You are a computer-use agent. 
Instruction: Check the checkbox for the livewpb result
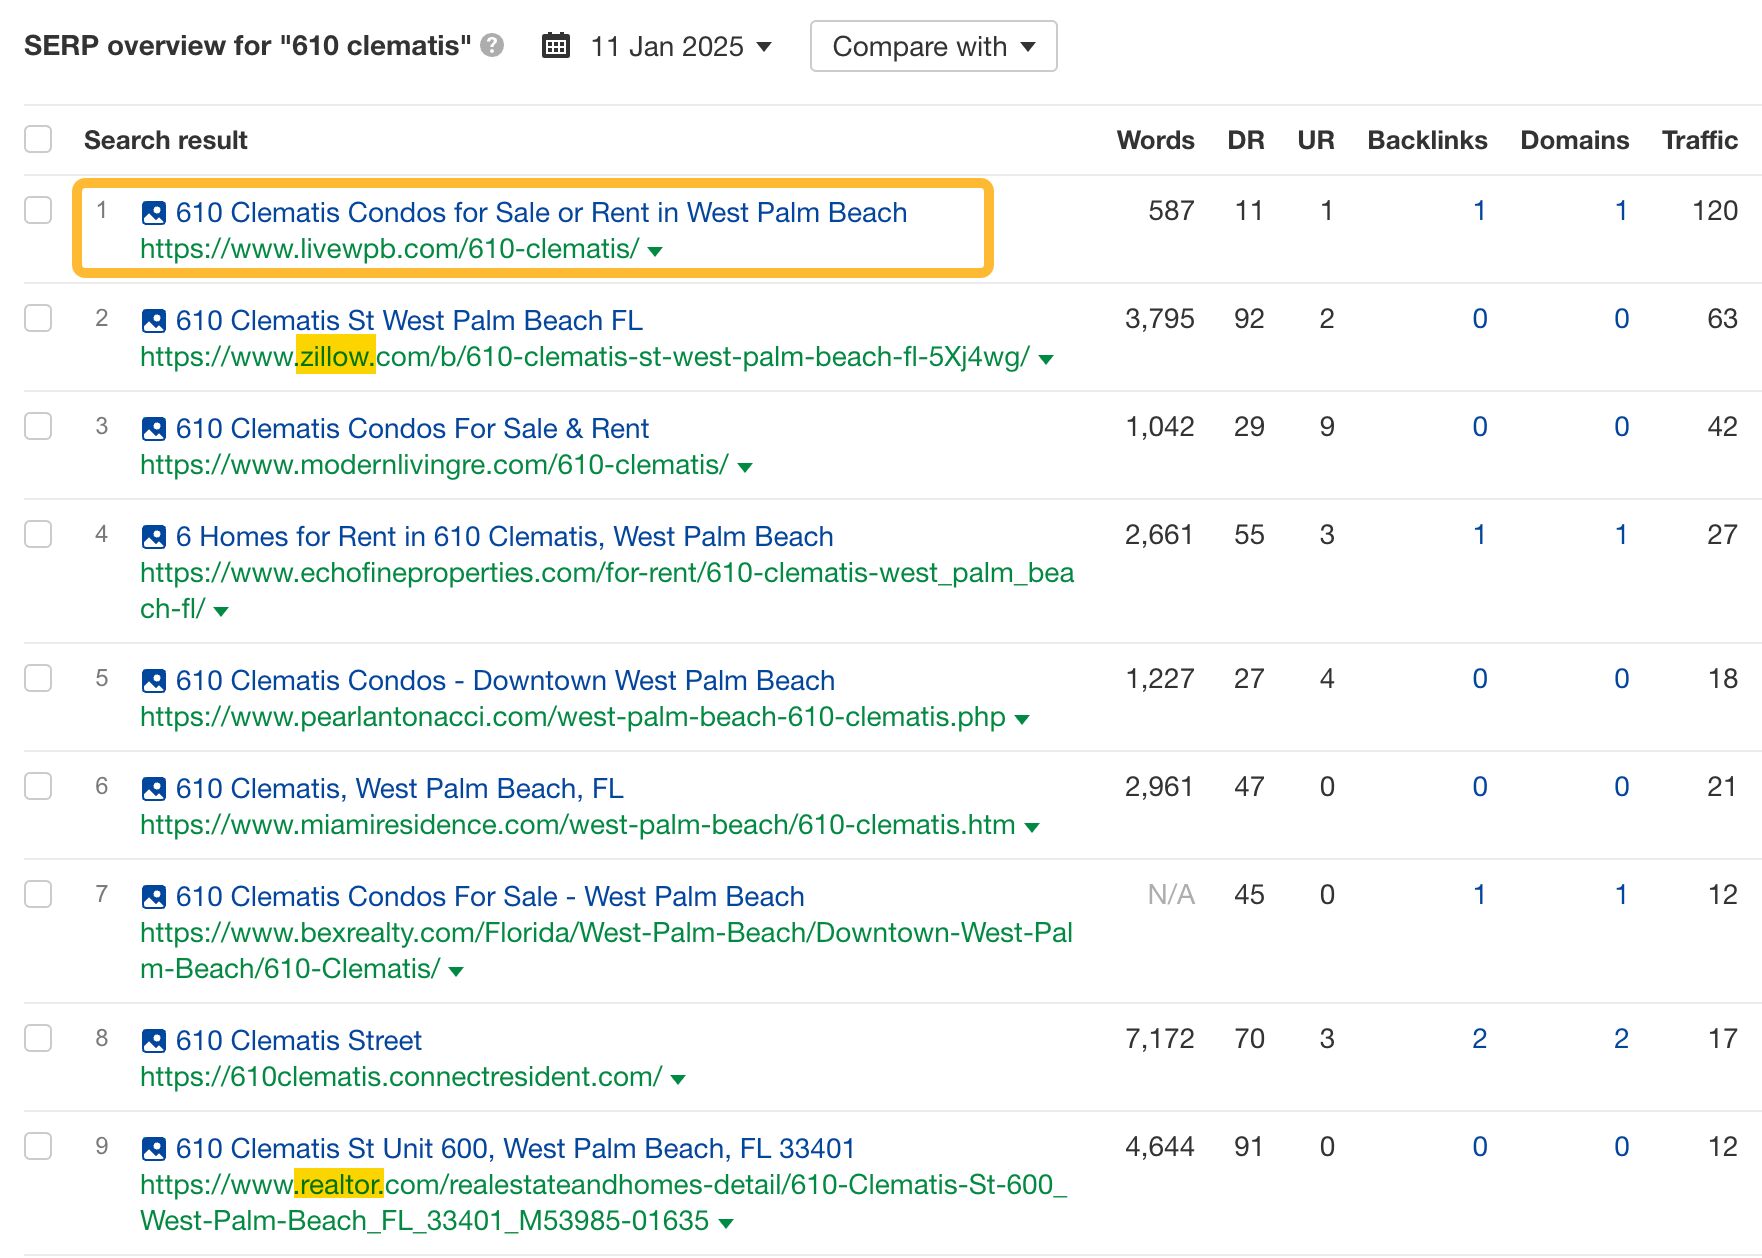pos(38,210)
